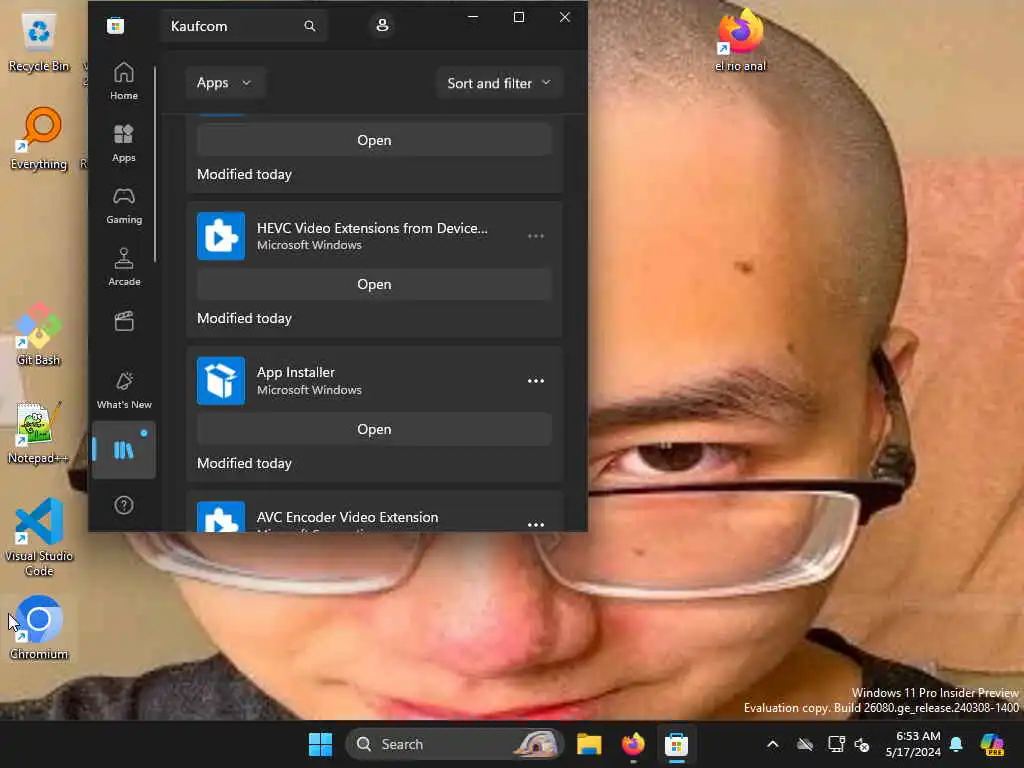Open the Home section in Store sidebar
This screenshot has width=1024, height=768.
click(123, 81)
